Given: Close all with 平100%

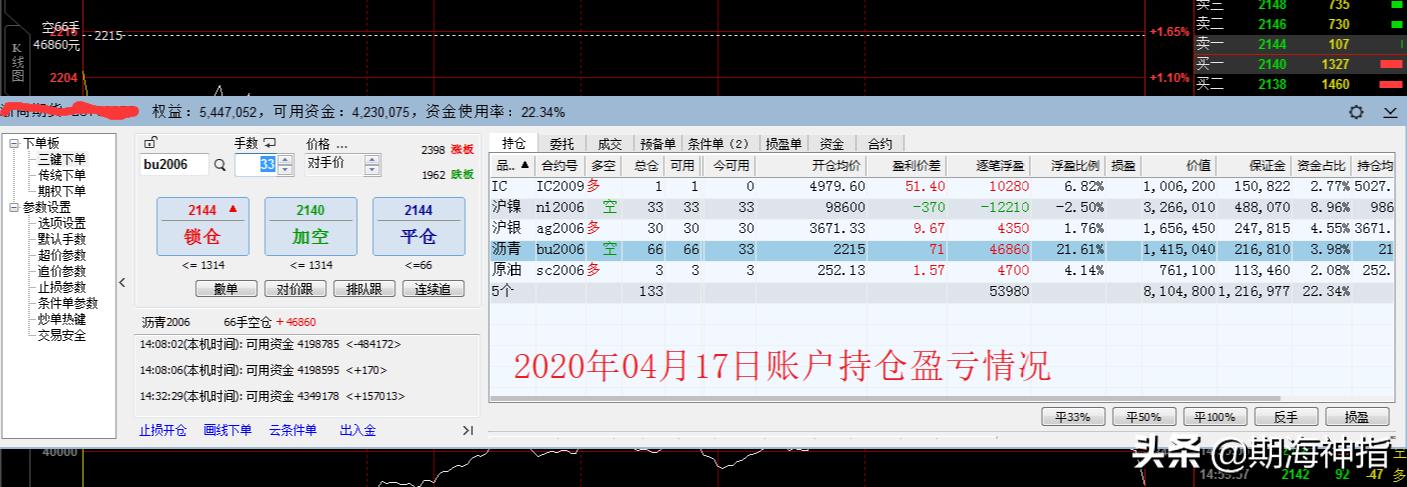Looking at the screenshot, I should (1215, 417).
